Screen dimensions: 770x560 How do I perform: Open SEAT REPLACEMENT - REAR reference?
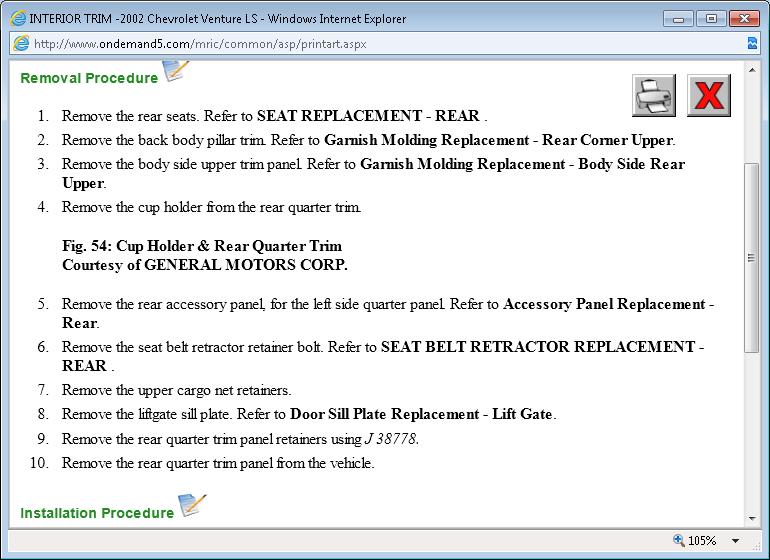(x=368, y=115)
